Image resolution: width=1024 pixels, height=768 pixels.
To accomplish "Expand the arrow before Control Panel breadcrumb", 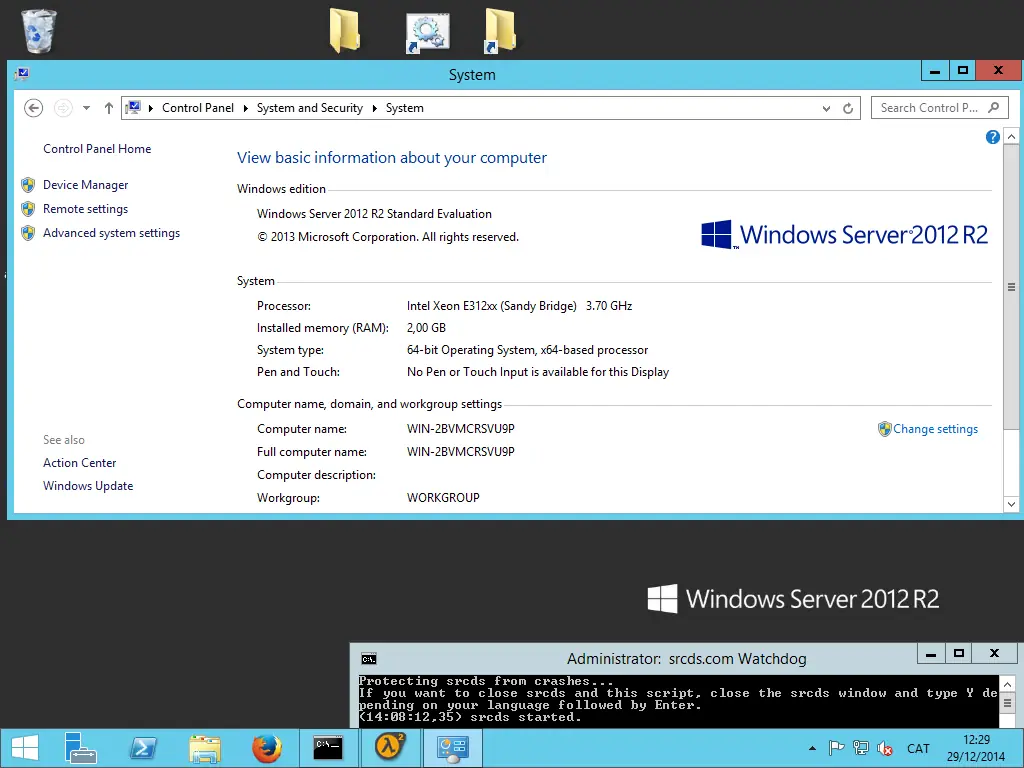I will point(150,108).
